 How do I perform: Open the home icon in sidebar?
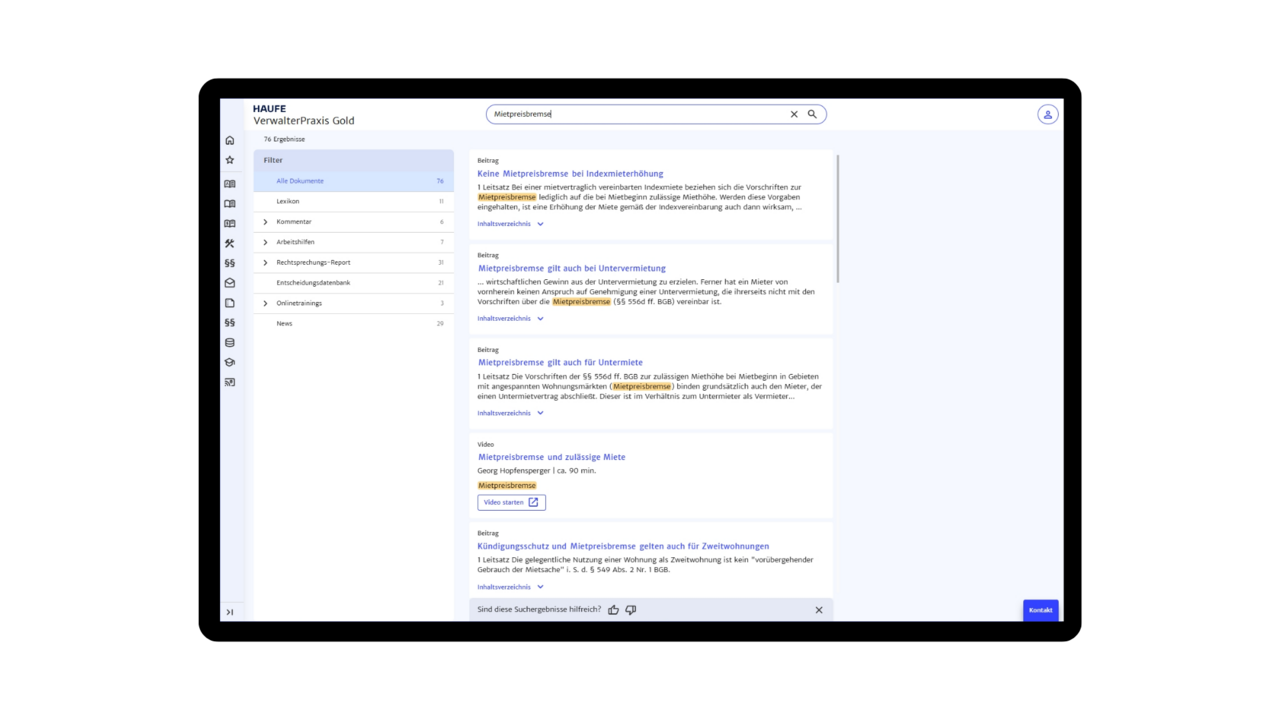click(230, 140)
